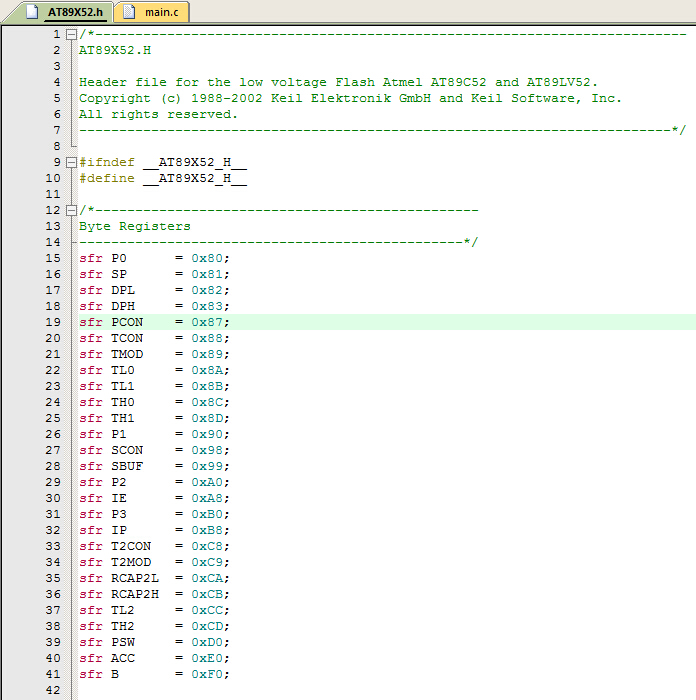Image resolution: width=696 pixels, height=700 pixels.
Task: Click the 'Copyright (c) 1988-2002 Keil' comment line
Action: [x=350, y=98]
